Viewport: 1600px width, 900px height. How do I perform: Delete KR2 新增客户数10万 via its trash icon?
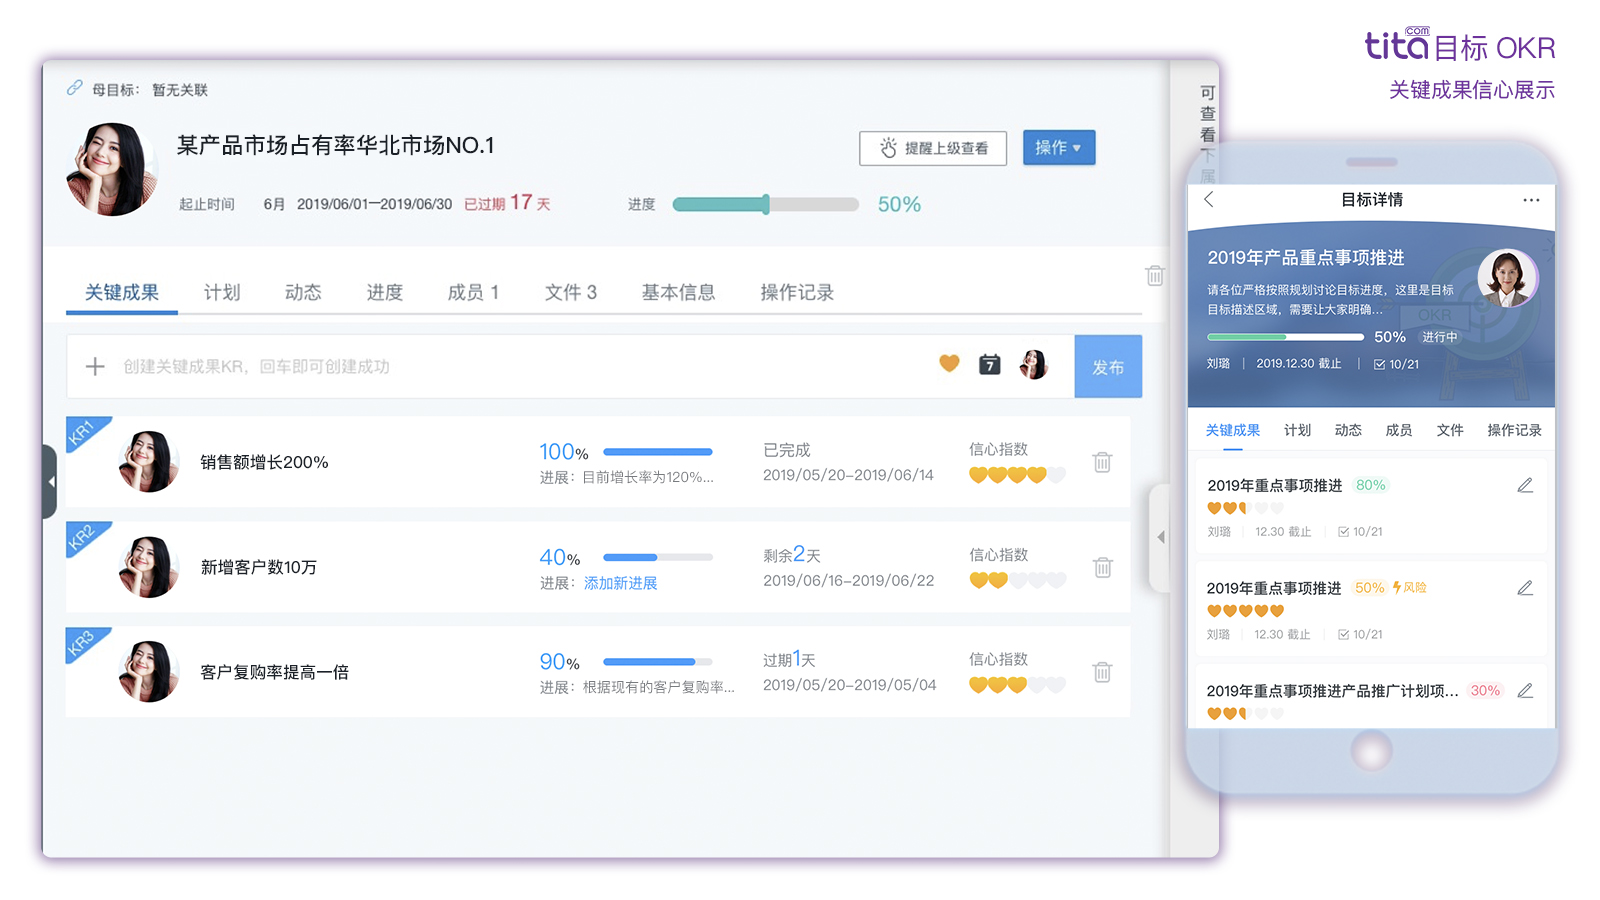coord(1102,567)
